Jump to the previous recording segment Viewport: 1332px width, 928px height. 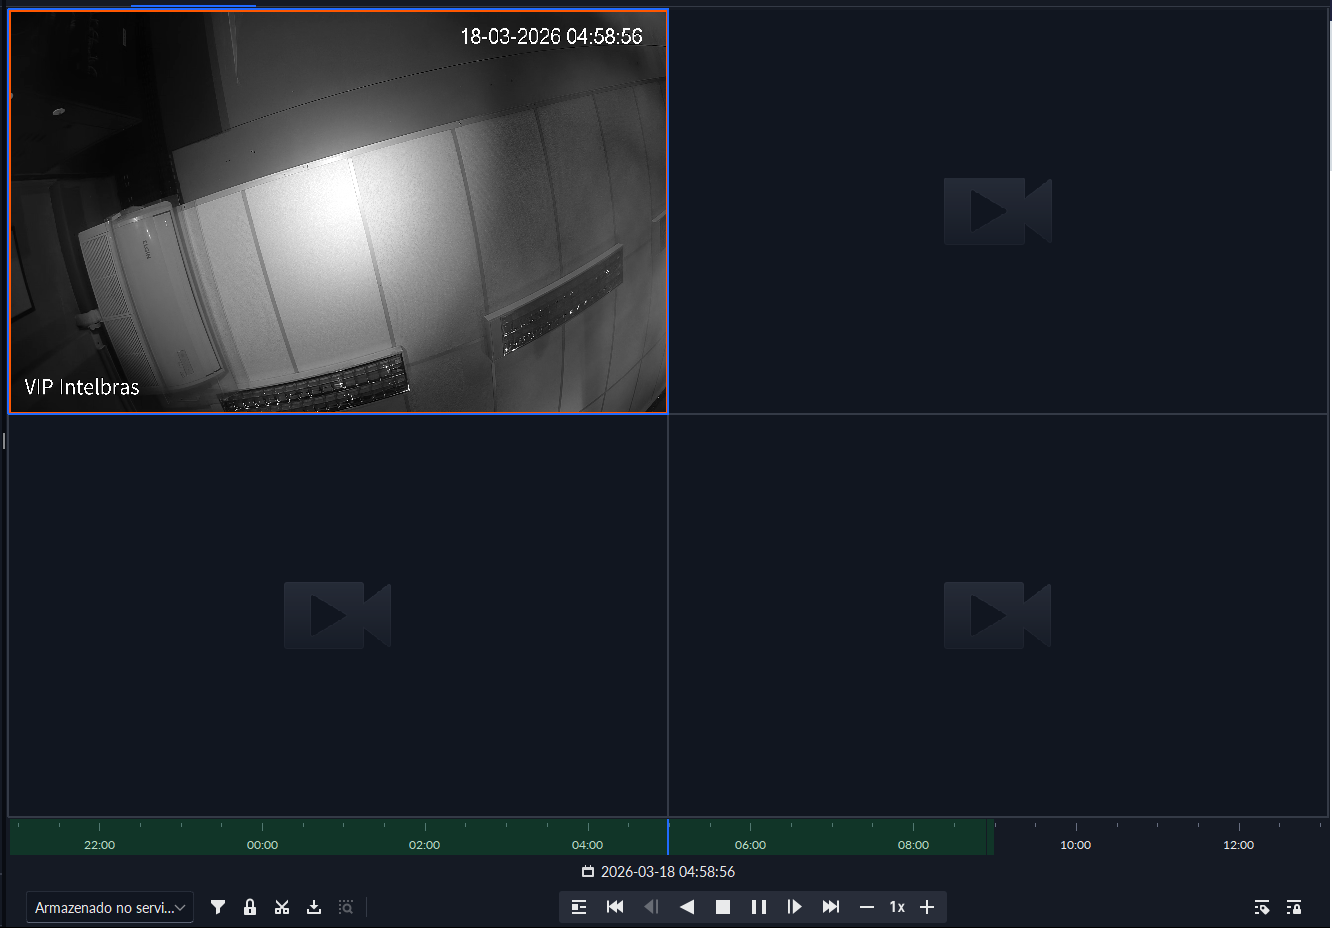click(615, 907)
